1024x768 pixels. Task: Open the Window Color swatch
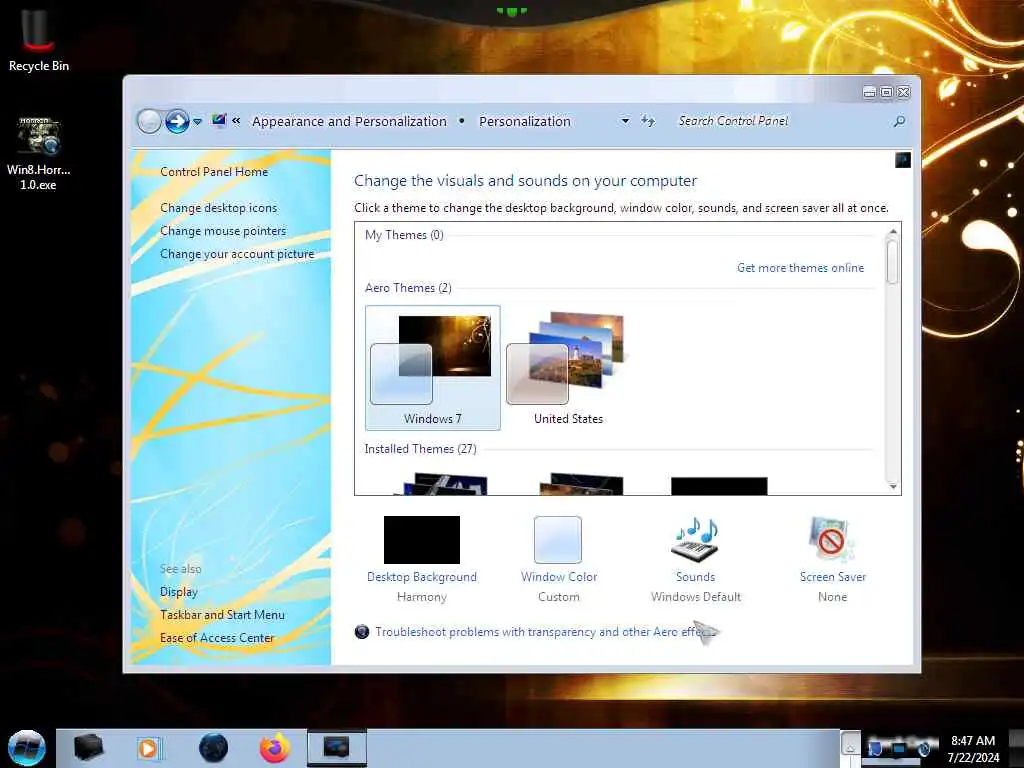point(558,540)
